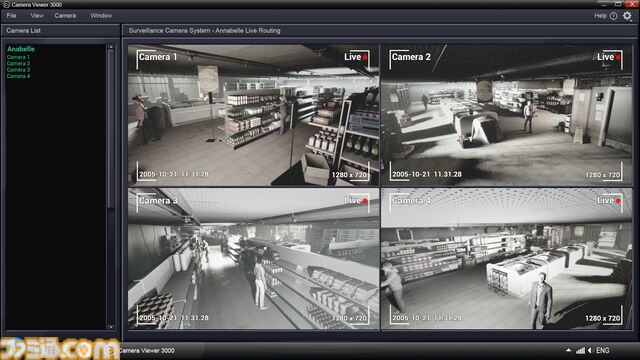Click the Camera Viewer 3000 app icon in title bar
This screenshot has height=360, width=640.
[x=6, y=4]
